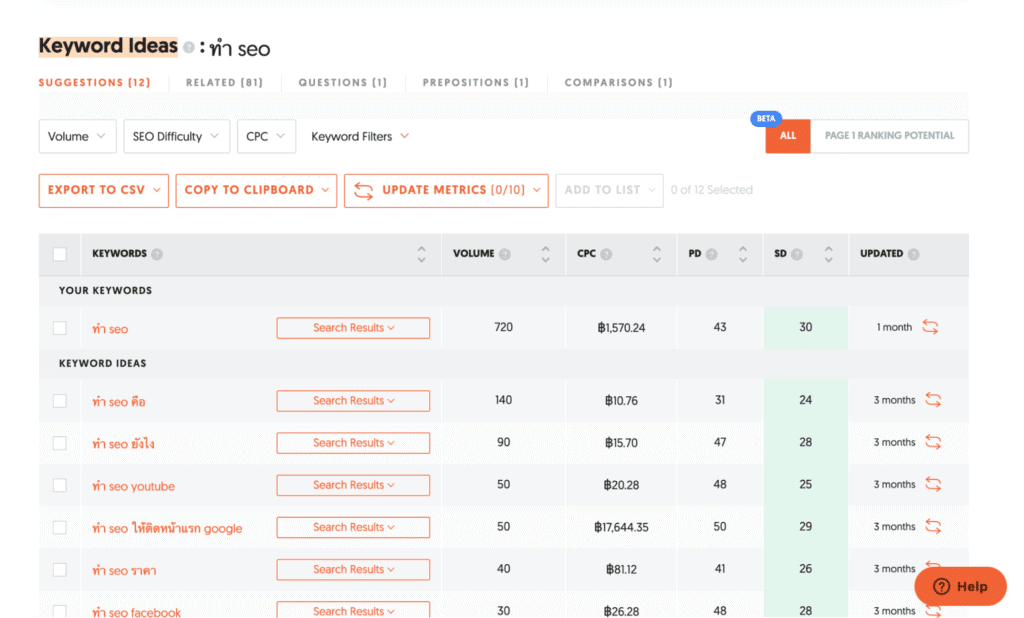The image size is (1024, 618).
Task: Open the Help widget
Action: (x=959, y=586)
